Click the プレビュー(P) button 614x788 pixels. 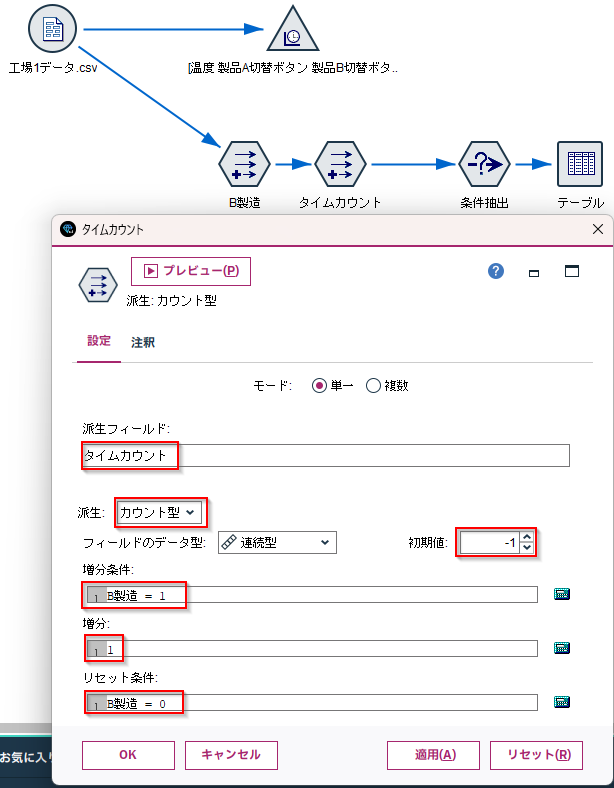point(191,271)
